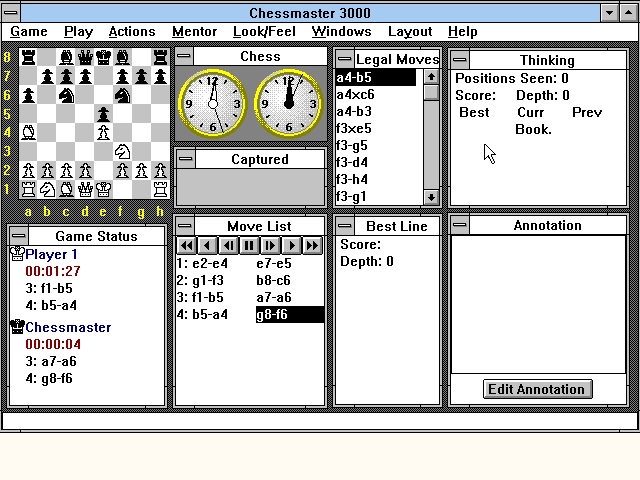The width and height of the screenshot is (640, 480).
Task: Select move g1-f3 in Move List
Action: point(208,280)
